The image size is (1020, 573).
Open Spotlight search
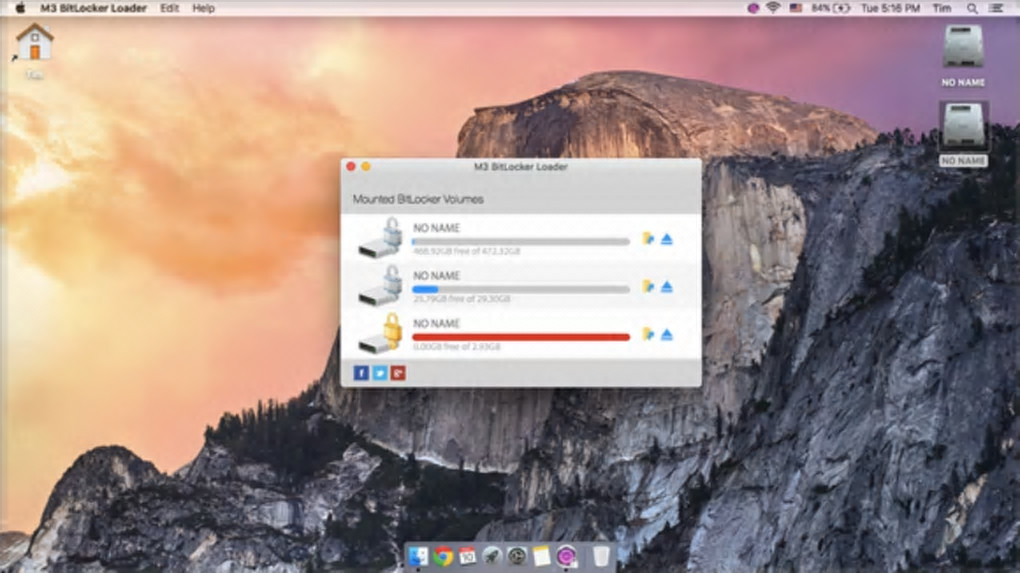[972, 8]
